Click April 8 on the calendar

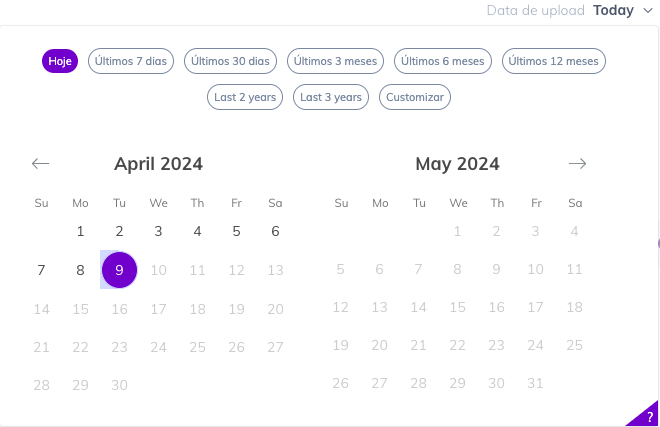tap(80, 270)
